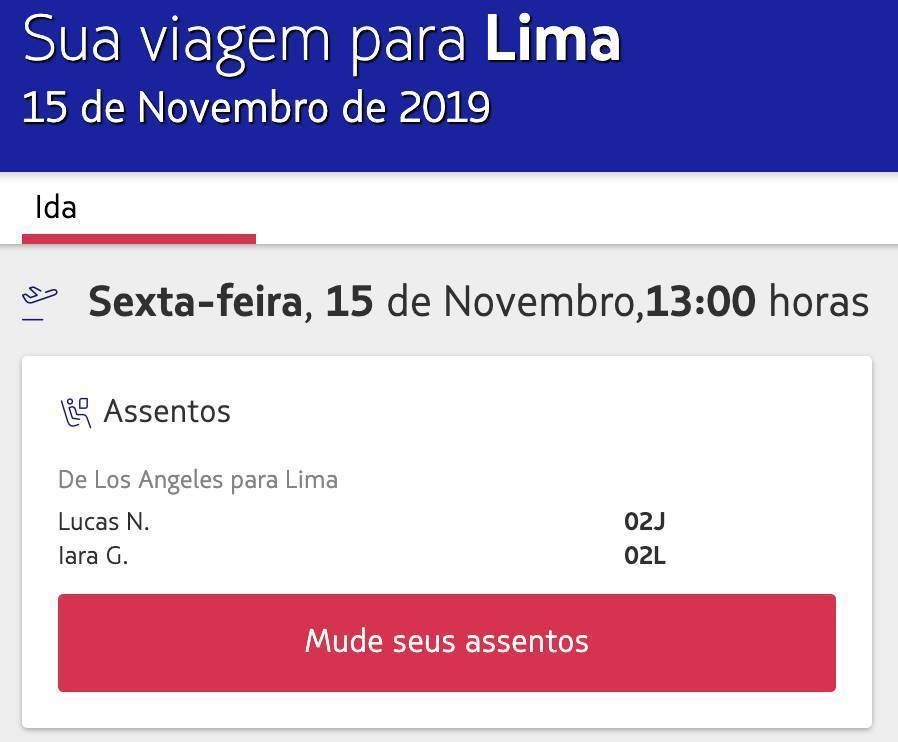
Task: Click the seat icon beside Assentos
Action: coord(76,413)
